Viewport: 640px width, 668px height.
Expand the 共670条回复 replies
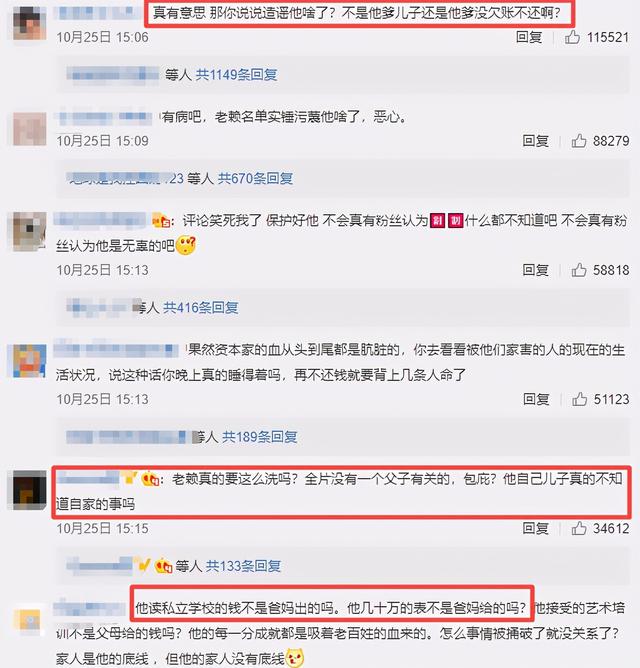[255, 178]
